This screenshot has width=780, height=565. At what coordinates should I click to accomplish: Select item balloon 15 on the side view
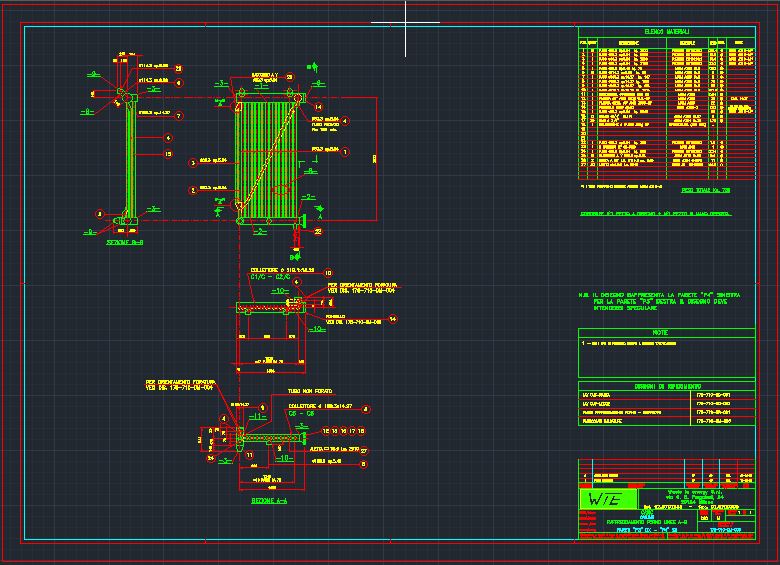pyautogui.click(x=168, y=154)
